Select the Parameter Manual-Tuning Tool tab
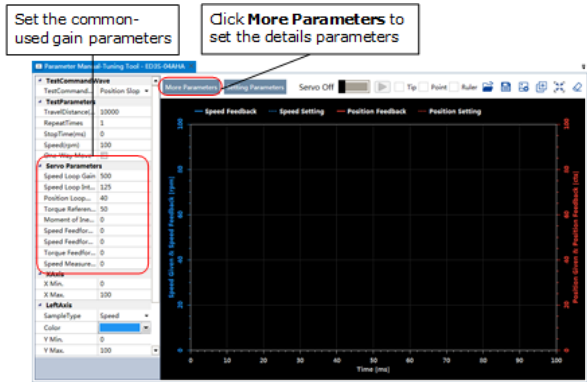 click(114, 66)
